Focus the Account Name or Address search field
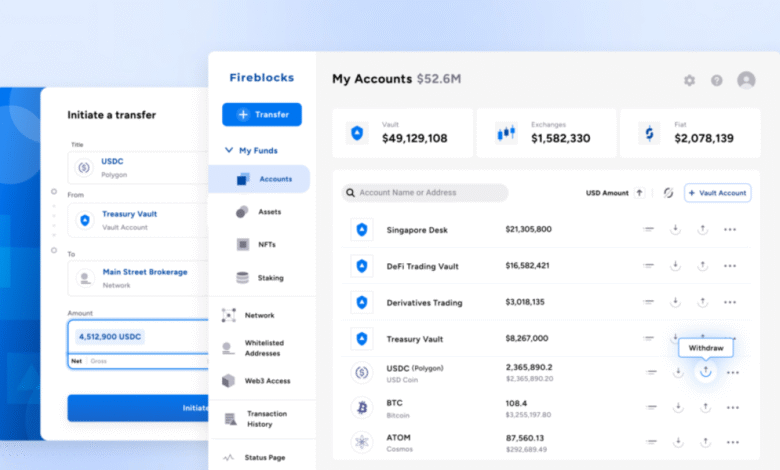The height and width of the screenshot is (470, 780). click(x=425, y=192)
